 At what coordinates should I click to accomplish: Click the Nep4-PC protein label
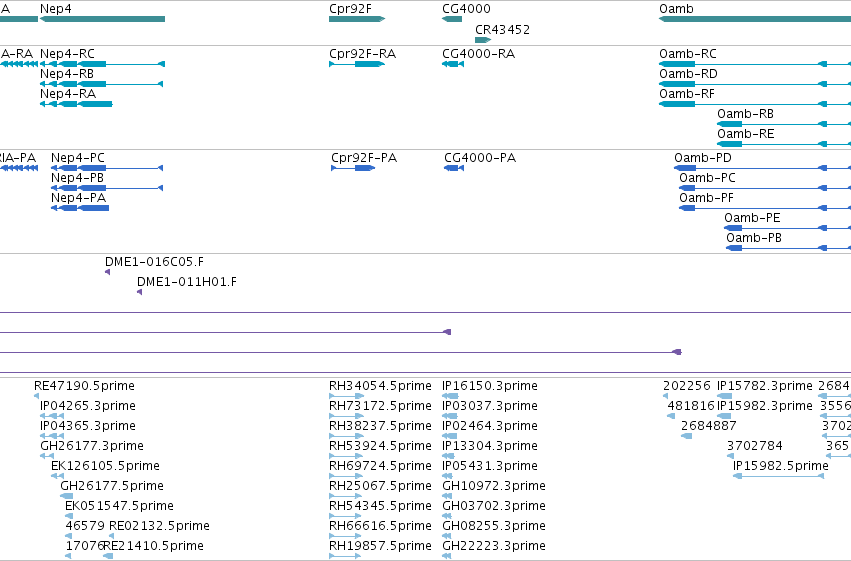pos(78,158)
